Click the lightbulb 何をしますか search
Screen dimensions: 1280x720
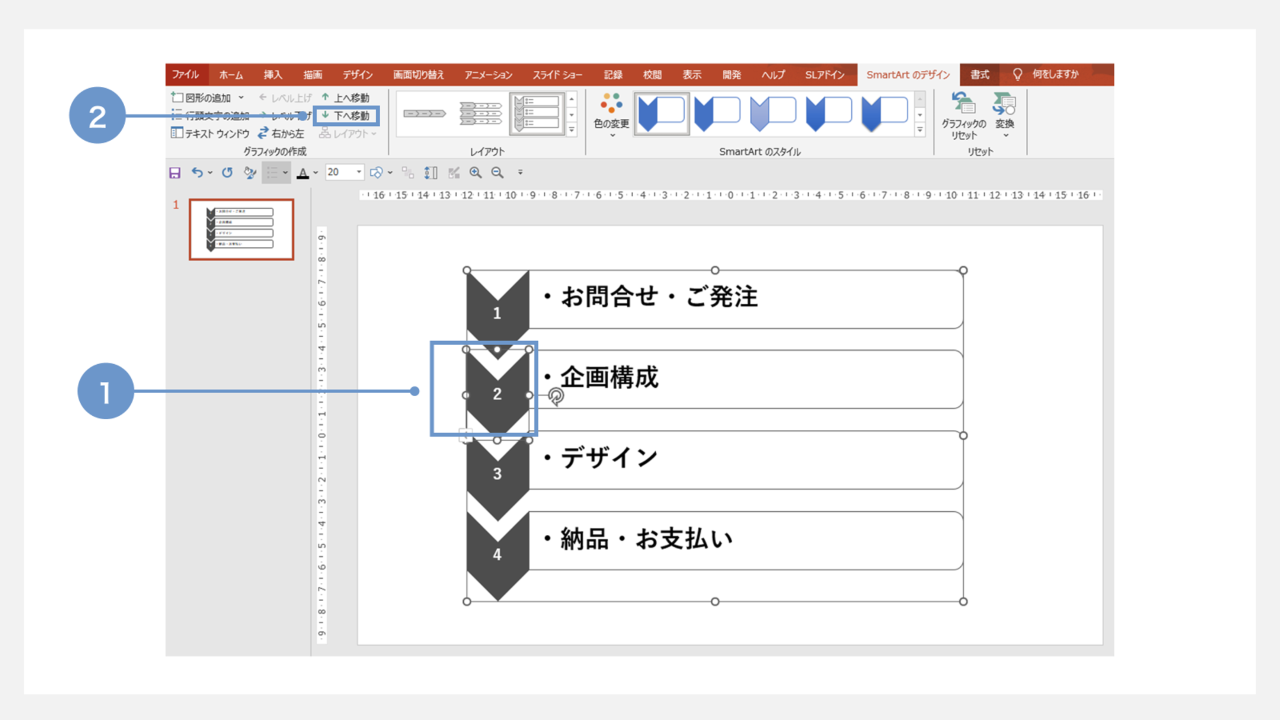click(x=1047, y=75)
